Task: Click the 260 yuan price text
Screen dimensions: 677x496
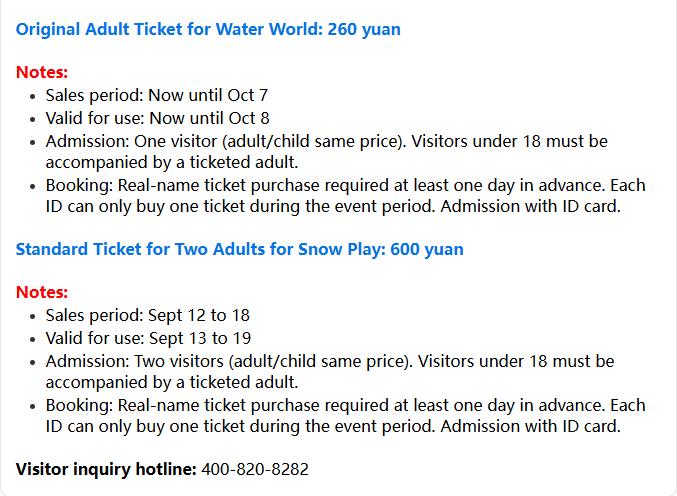Action: coord(364,29)
